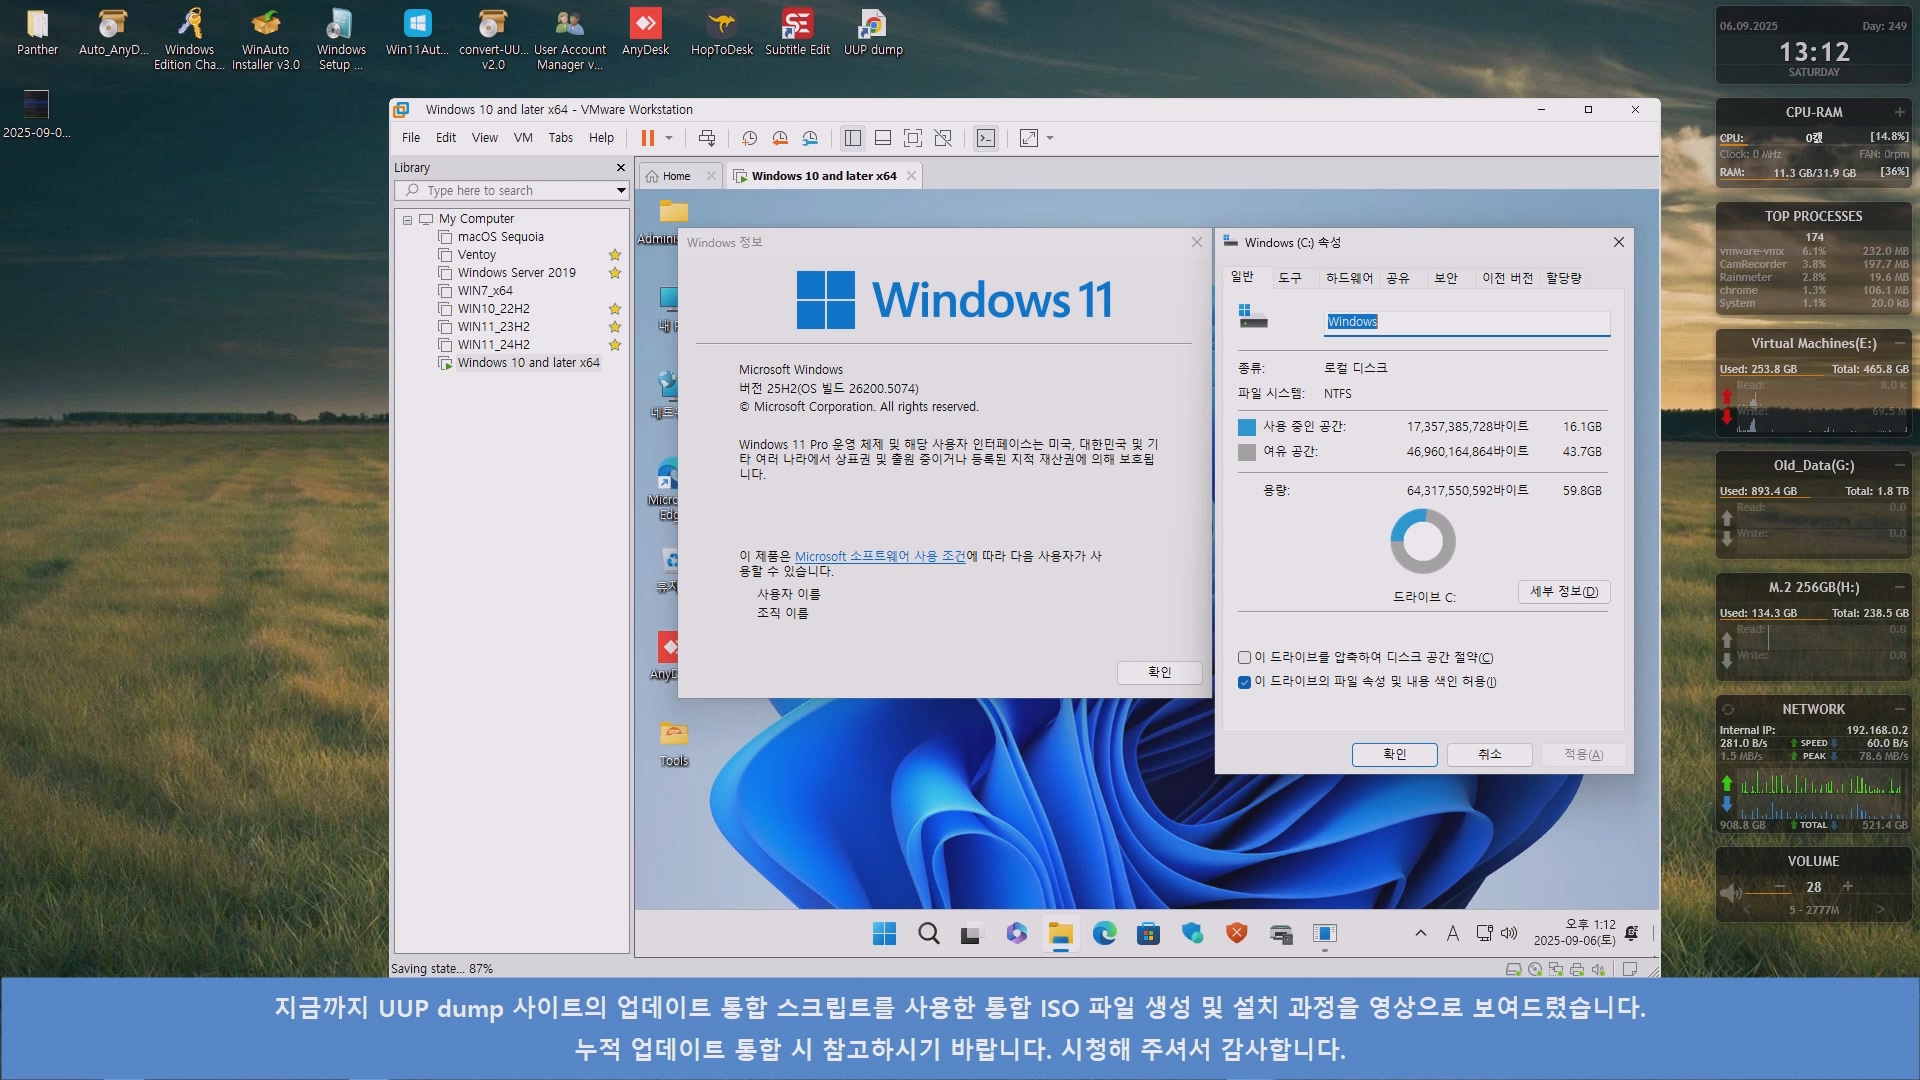Click the drive name field containing Windows

pyautogui.click(x=1467, y=322)
